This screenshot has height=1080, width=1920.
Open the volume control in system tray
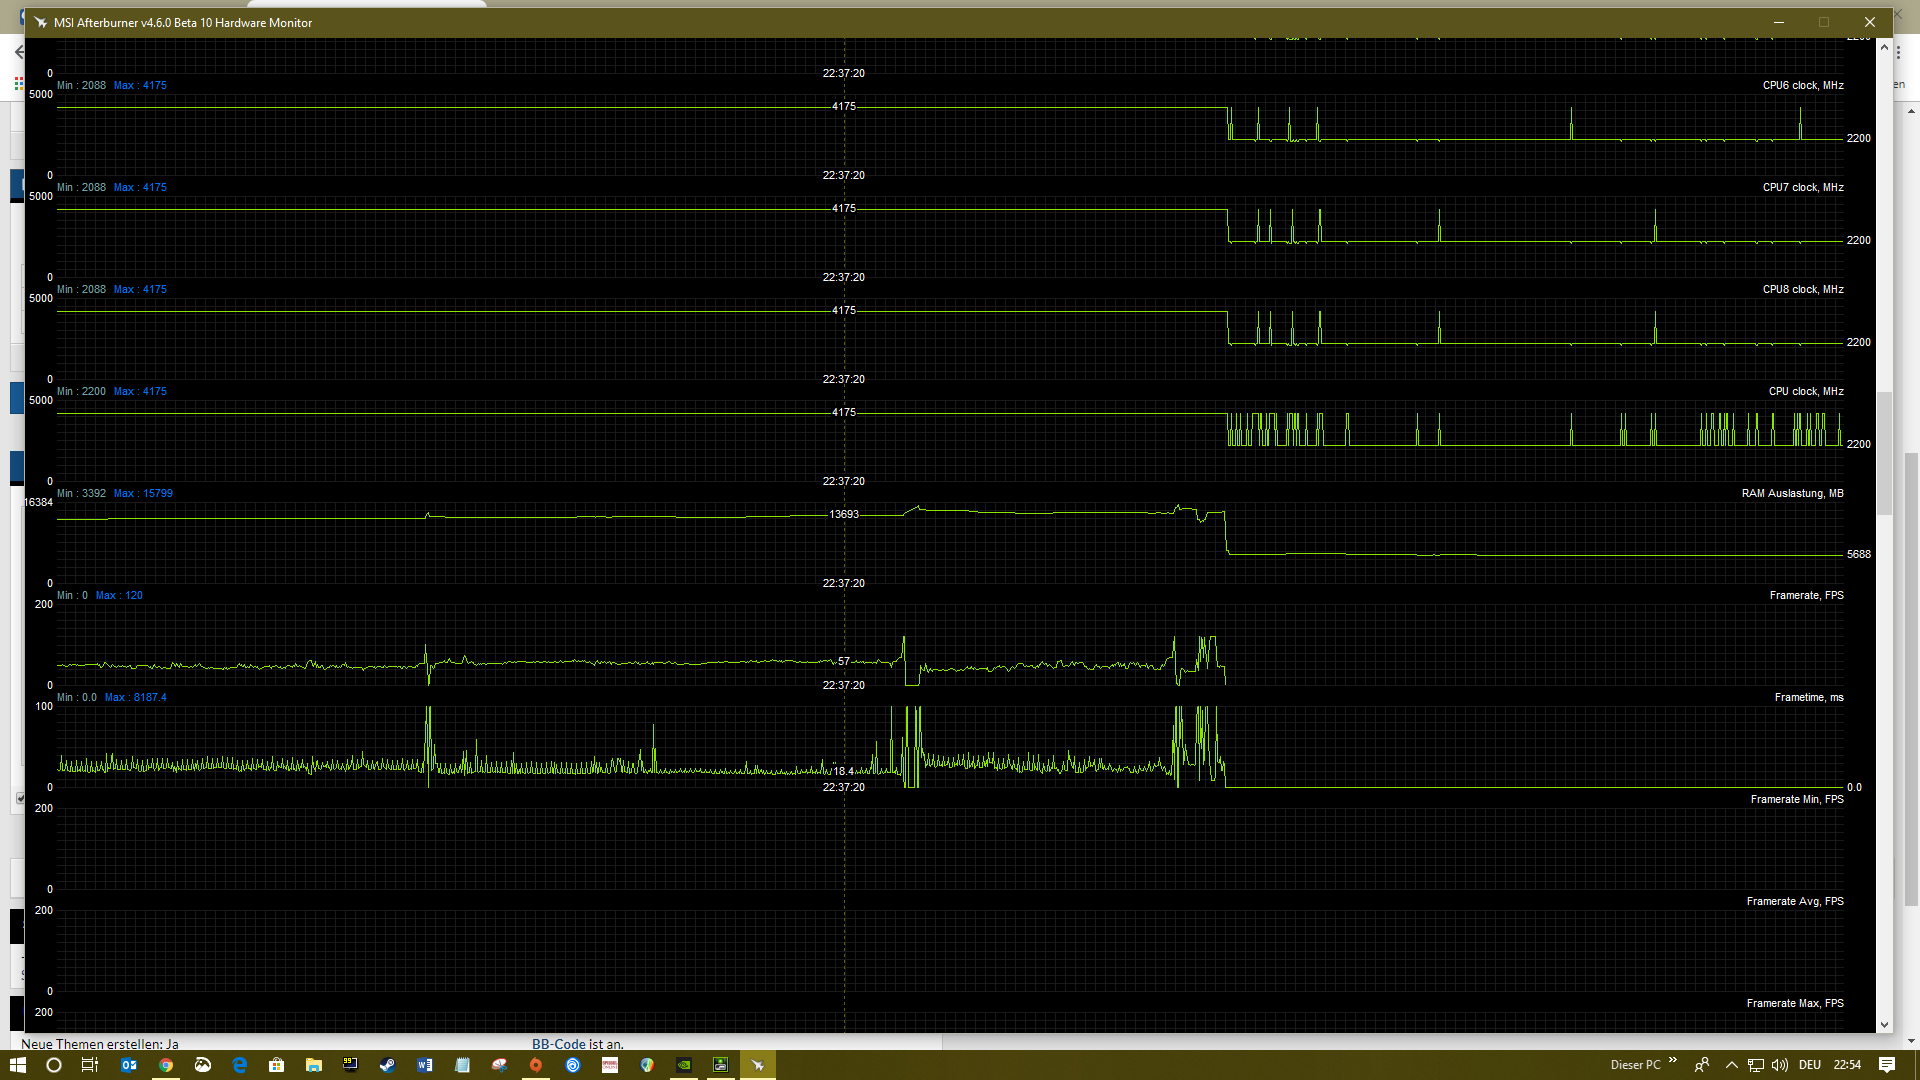coord(1779,1065)
